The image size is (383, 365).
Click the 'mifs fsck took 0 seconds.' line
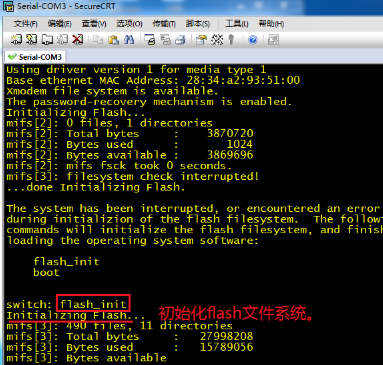click(119, 166)
